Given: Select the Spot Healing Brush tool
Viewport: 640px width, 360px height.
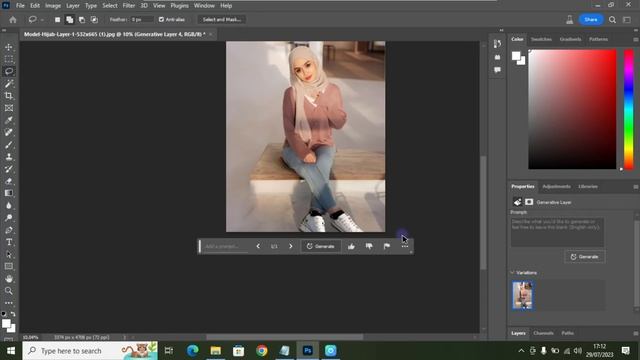Looking at the screenshot, I should (x=9, y=132).
